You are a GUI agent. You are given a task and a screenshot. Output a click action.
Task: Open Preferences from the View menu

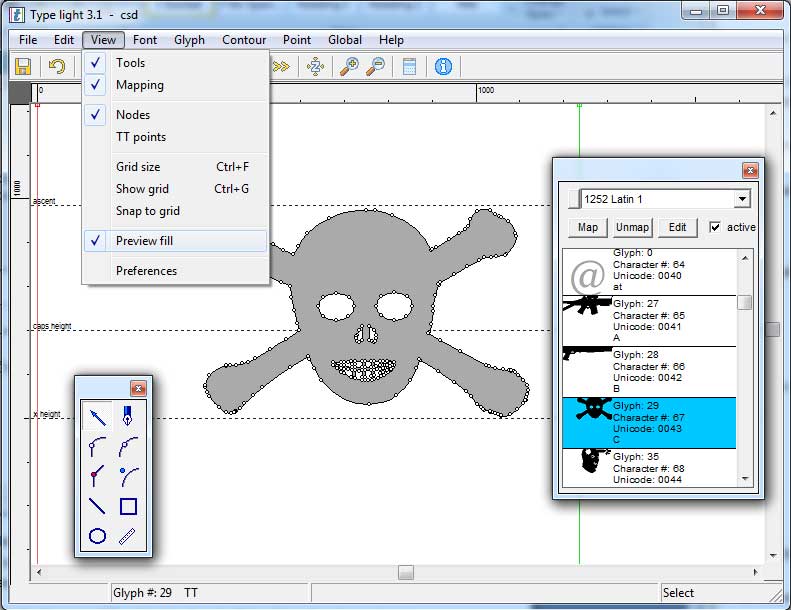(x=146, y=271)
